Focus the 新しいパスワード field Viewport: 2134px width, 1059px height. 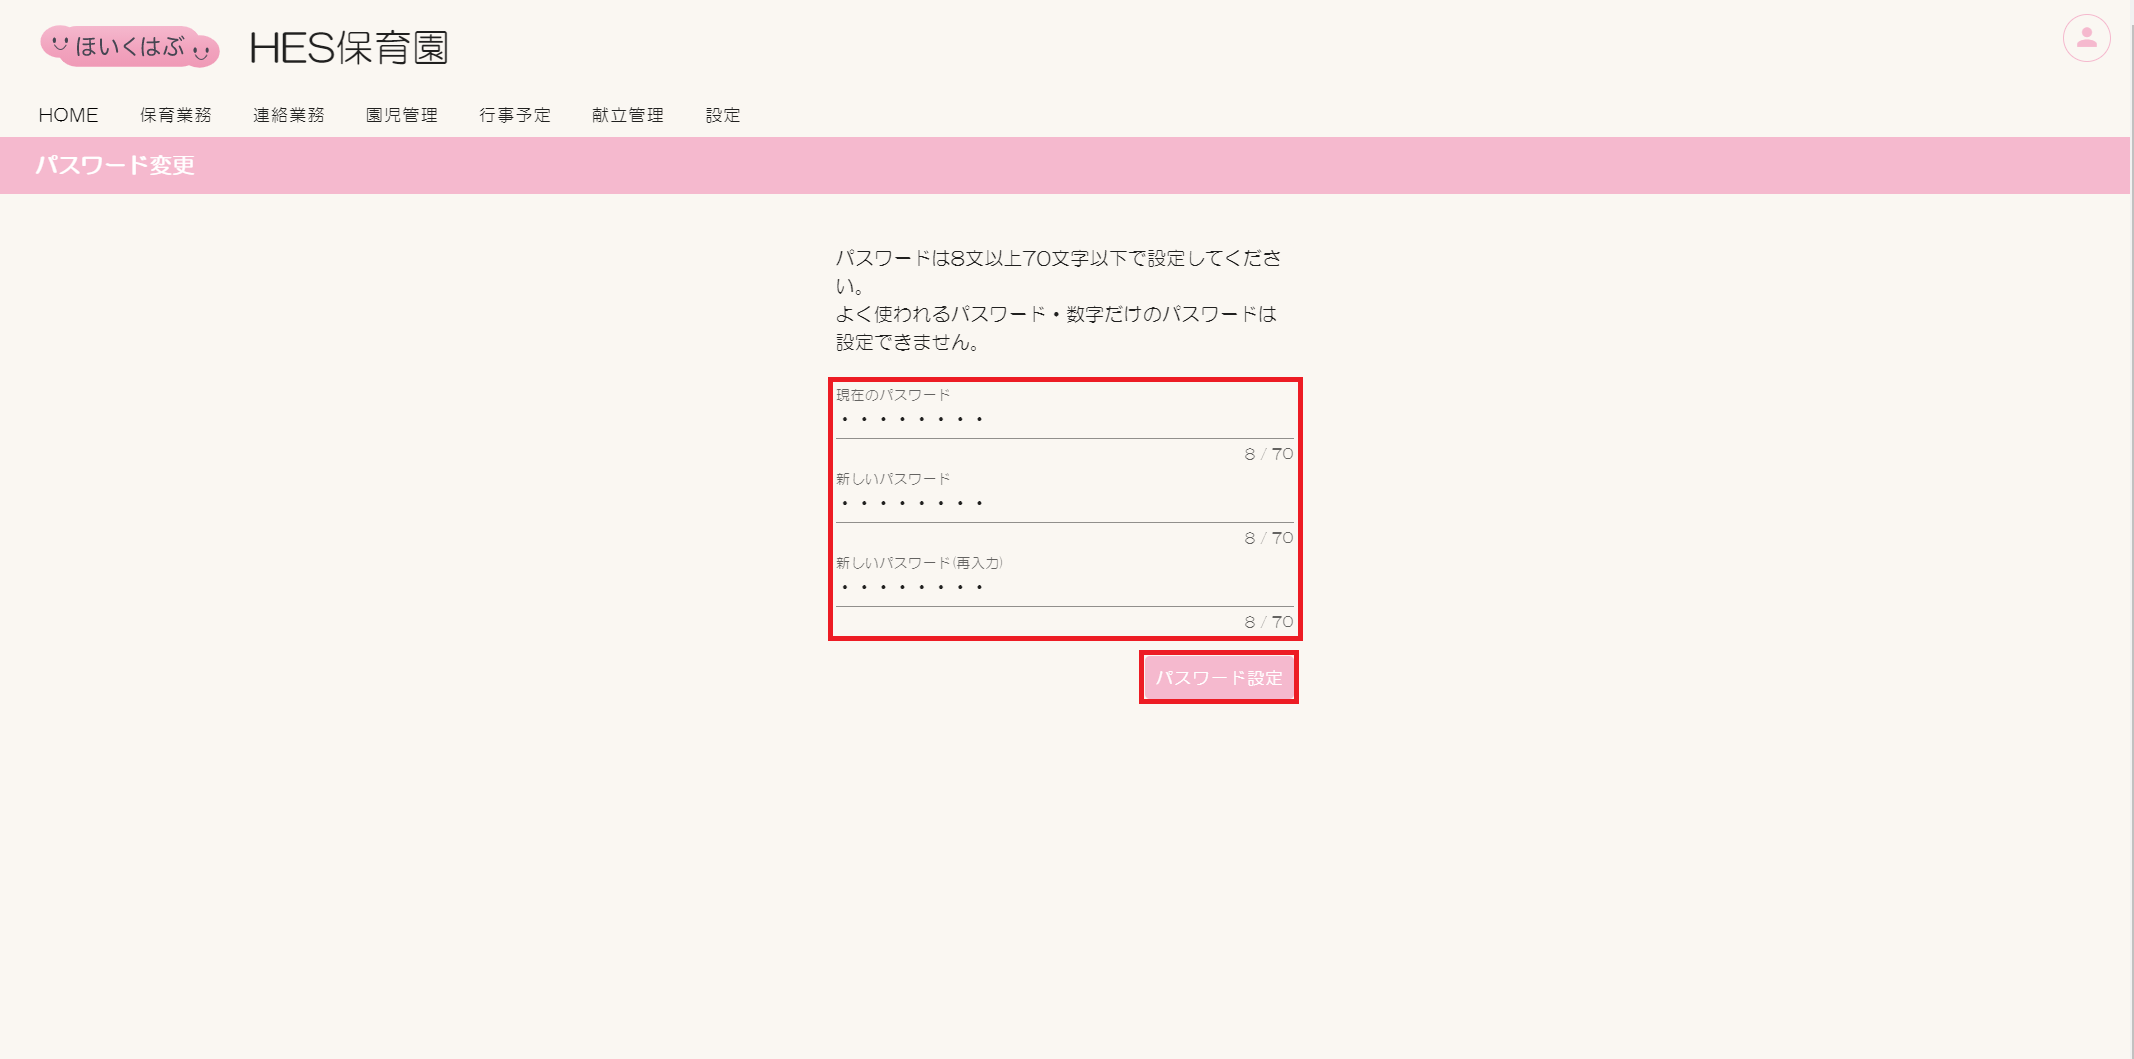[x=1064, y=503]
